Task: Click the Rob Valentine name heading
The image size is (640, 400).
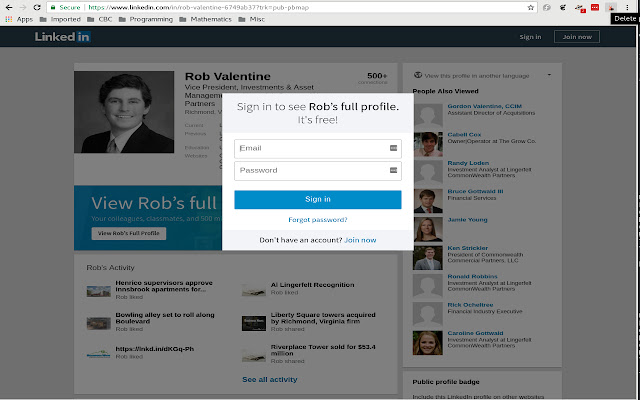Action: click(x=228, y=76)
